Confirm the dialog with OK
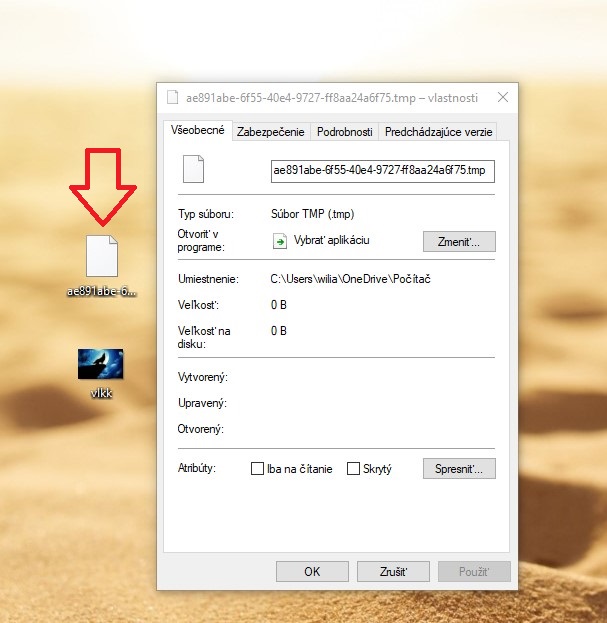This screenshot has height=623, width=607. 311,572
